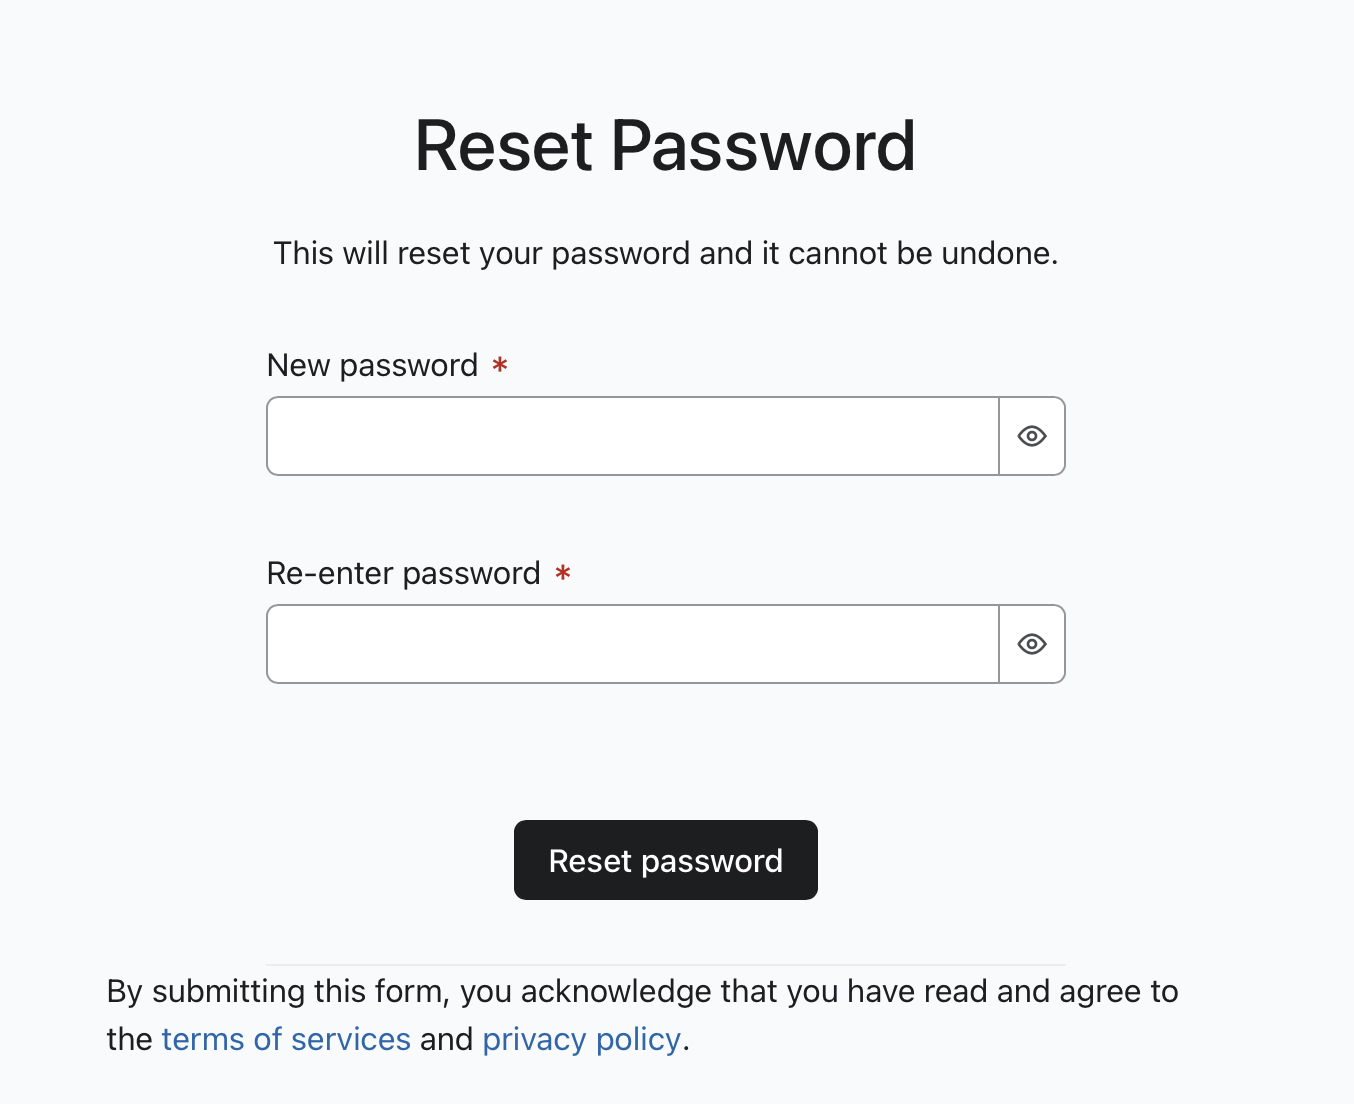
Task: Click the New password field label
Action: [x=374, y=365]
